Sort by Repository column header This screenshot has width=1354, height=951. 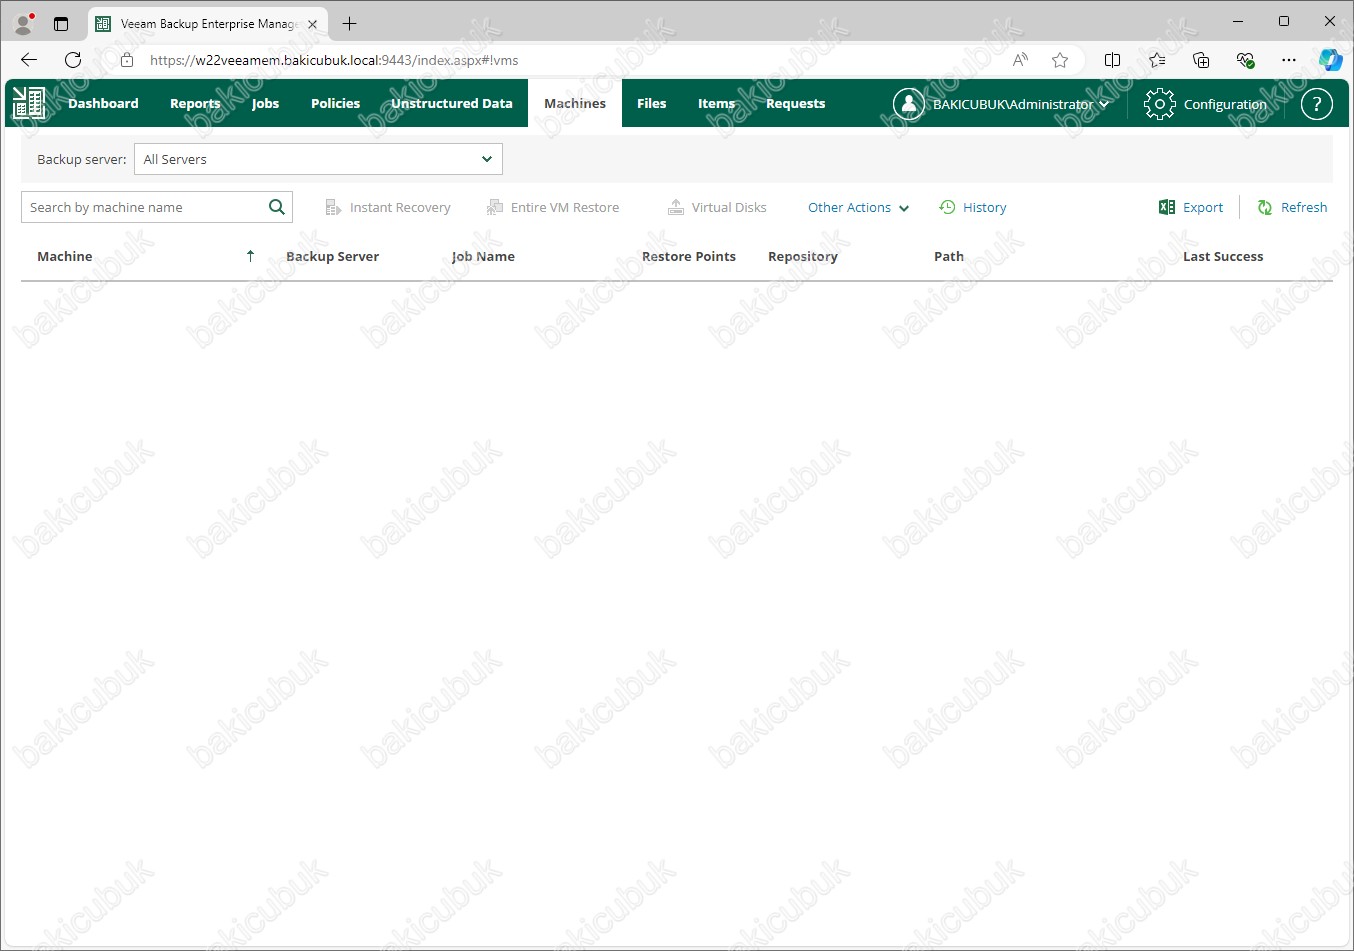tap(803, 256)
